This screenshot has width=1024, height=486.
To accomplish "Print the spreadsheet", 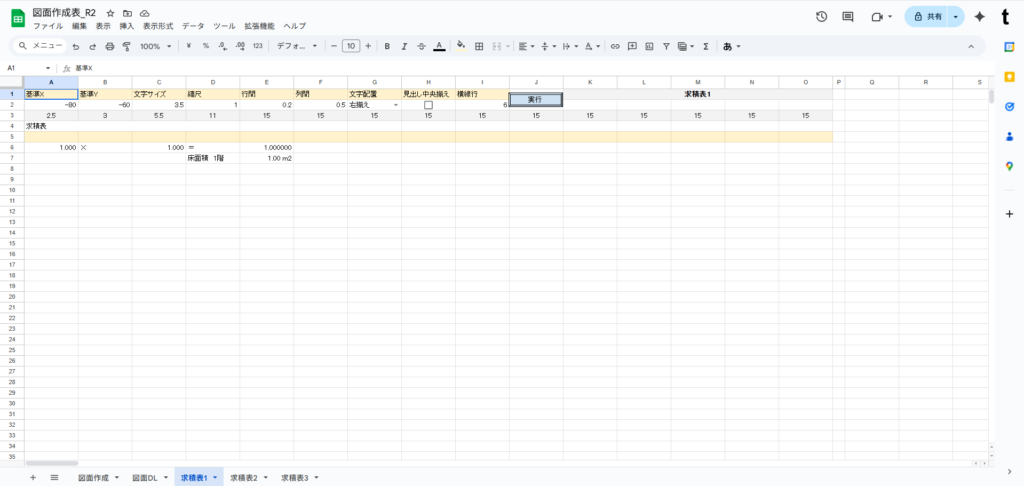I will (x=110, y=46).
